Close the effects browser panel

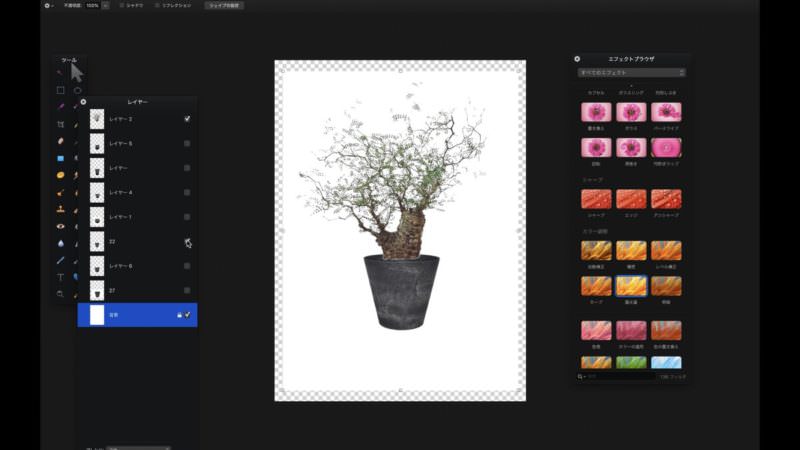[x=577, y=59]
